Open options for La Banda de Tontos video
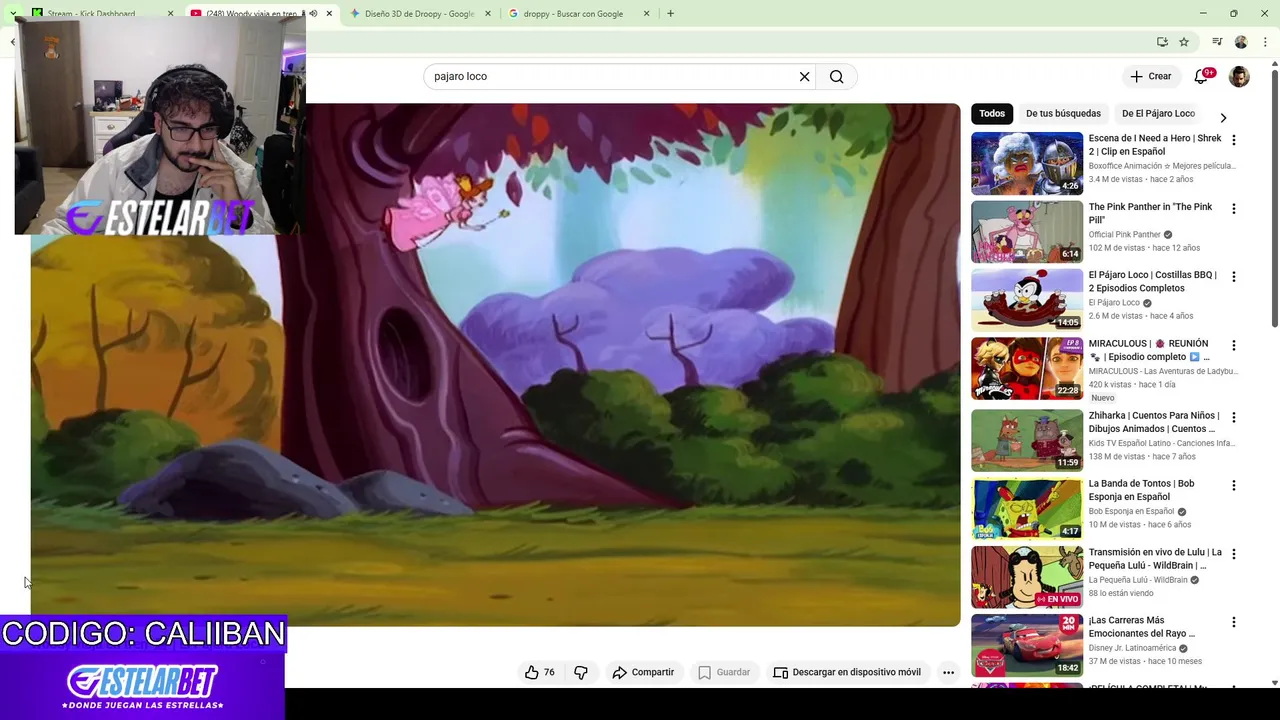Viewport: 1280px width, 720px height. click(x=1233, y=485)
